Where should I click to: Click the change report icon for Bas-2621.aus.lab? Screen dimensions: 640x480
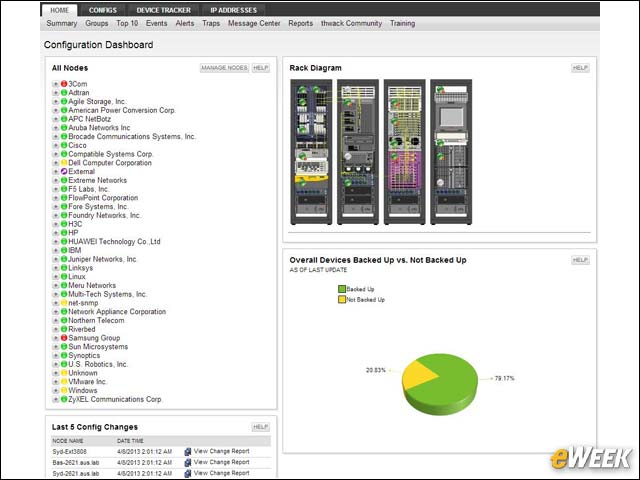point(188,462)
